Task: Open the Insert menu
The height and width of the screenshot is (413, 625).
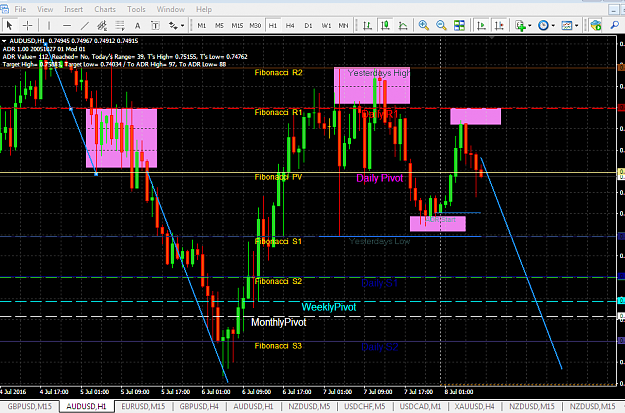Action: 73,9
